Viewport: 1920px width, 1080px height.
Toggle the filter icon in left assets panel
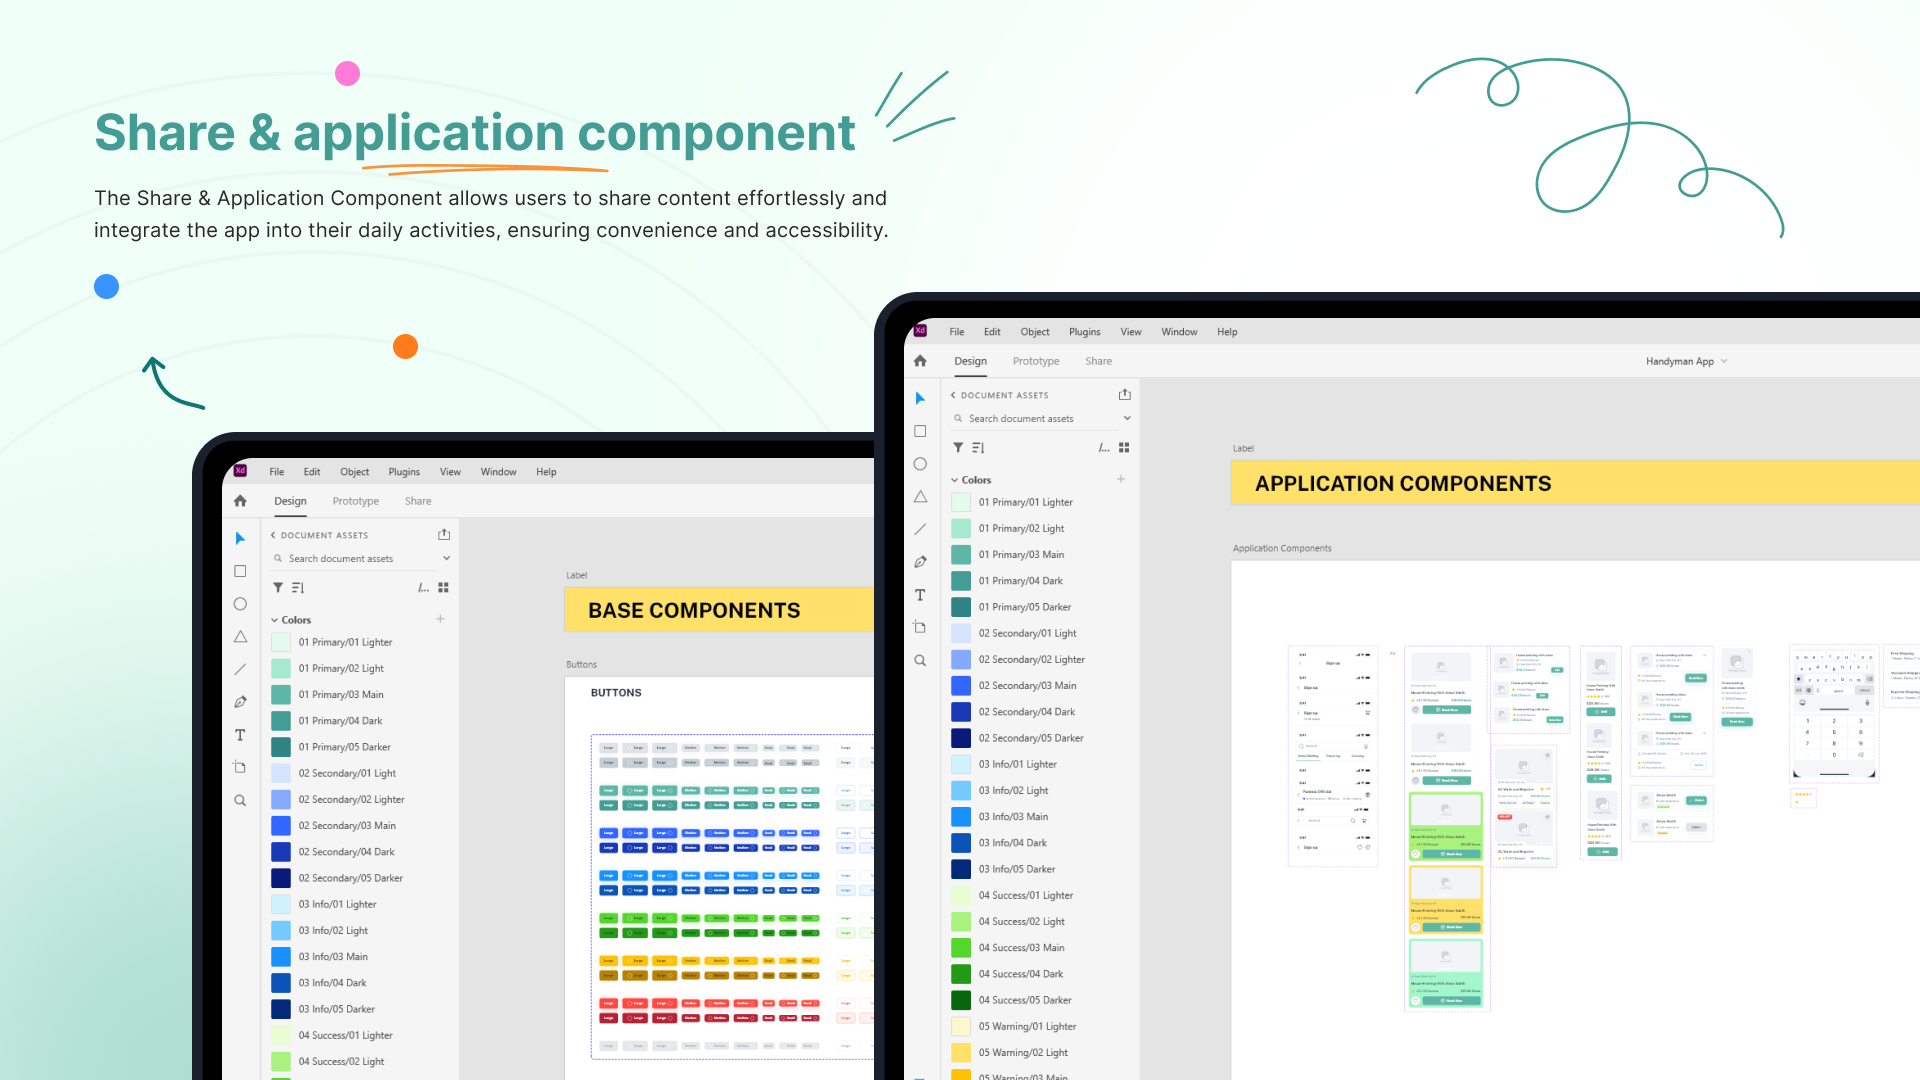coord(278,588)
